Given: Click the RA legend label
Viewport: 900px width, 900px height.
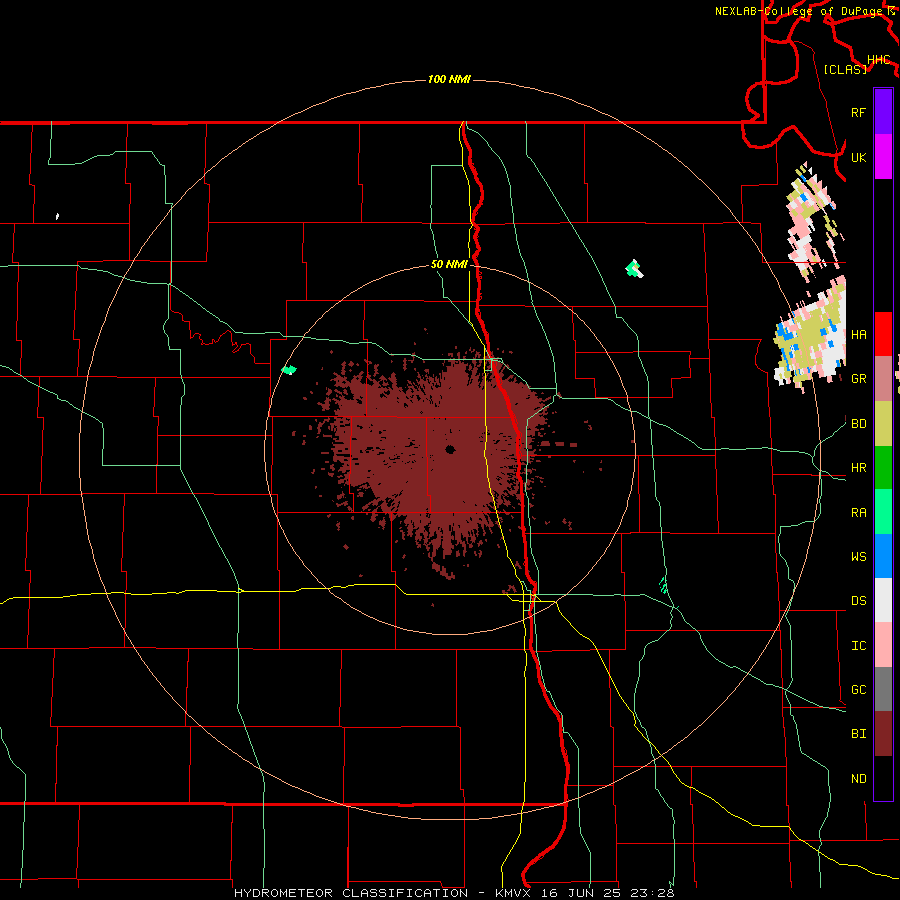Looking at the screenshot, I should (858, 513).
